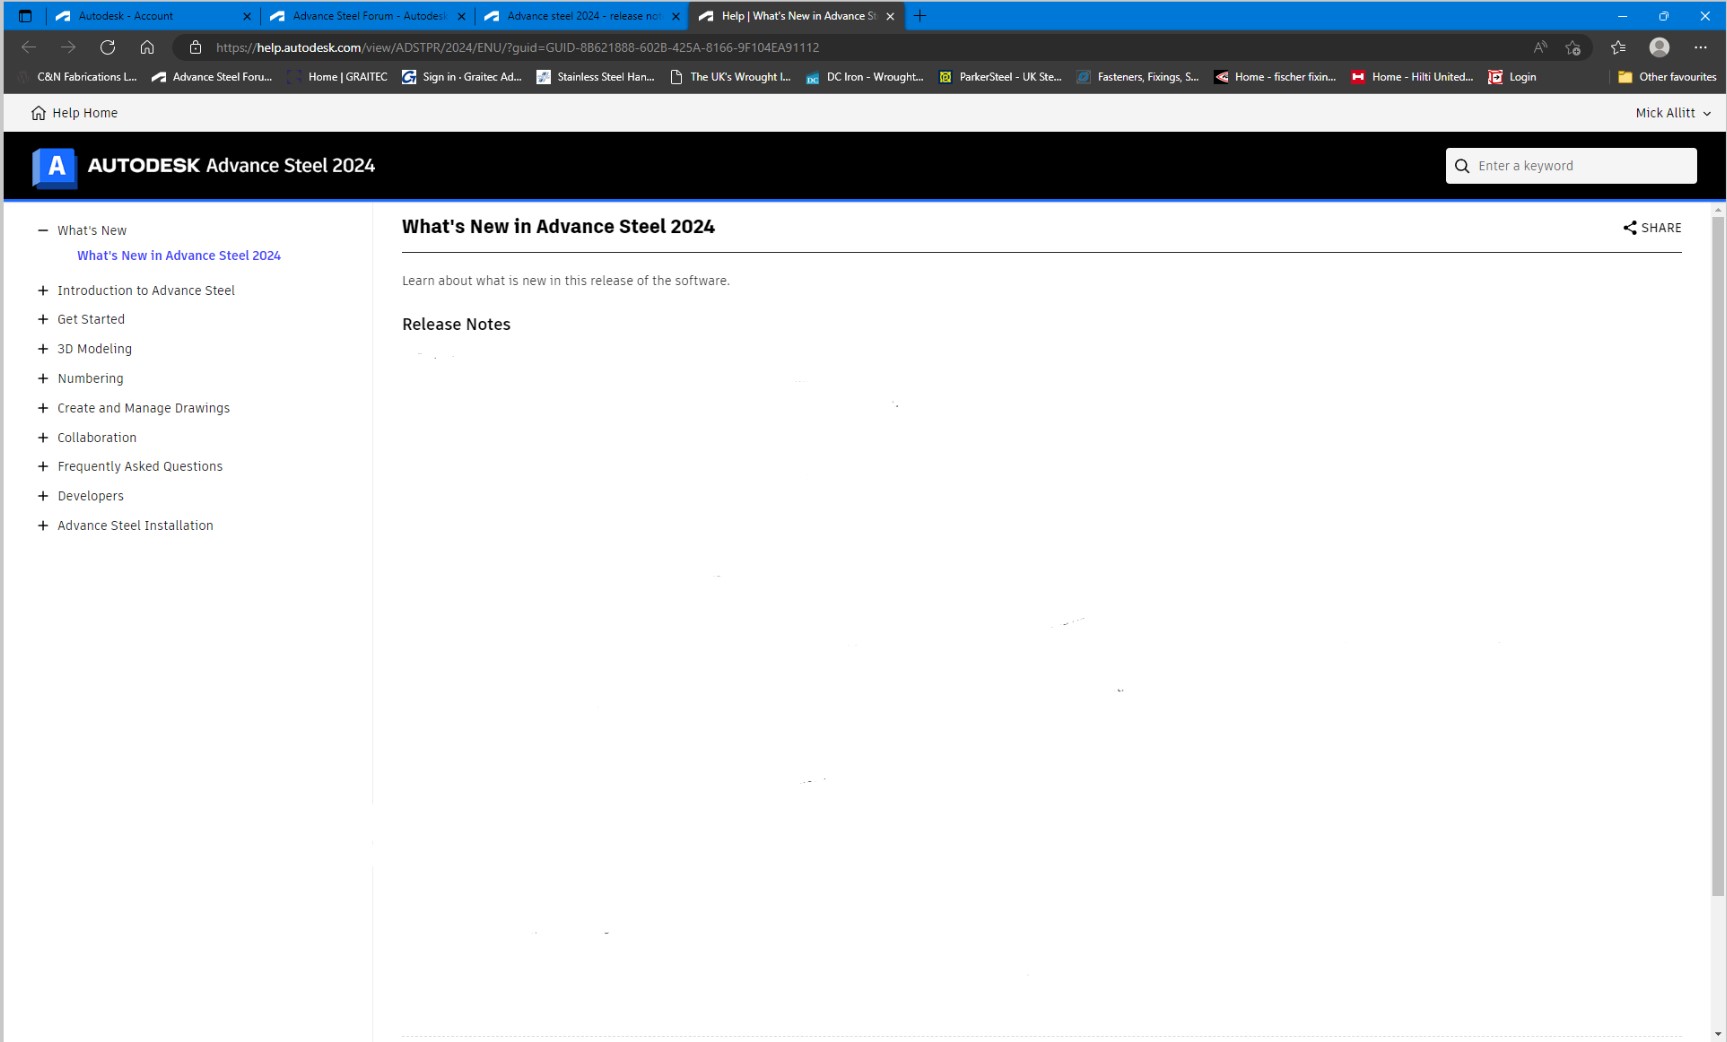Screen dimensions: 1727x1042
Task: Click the Collaboration tree label
Action: point(97,437)
